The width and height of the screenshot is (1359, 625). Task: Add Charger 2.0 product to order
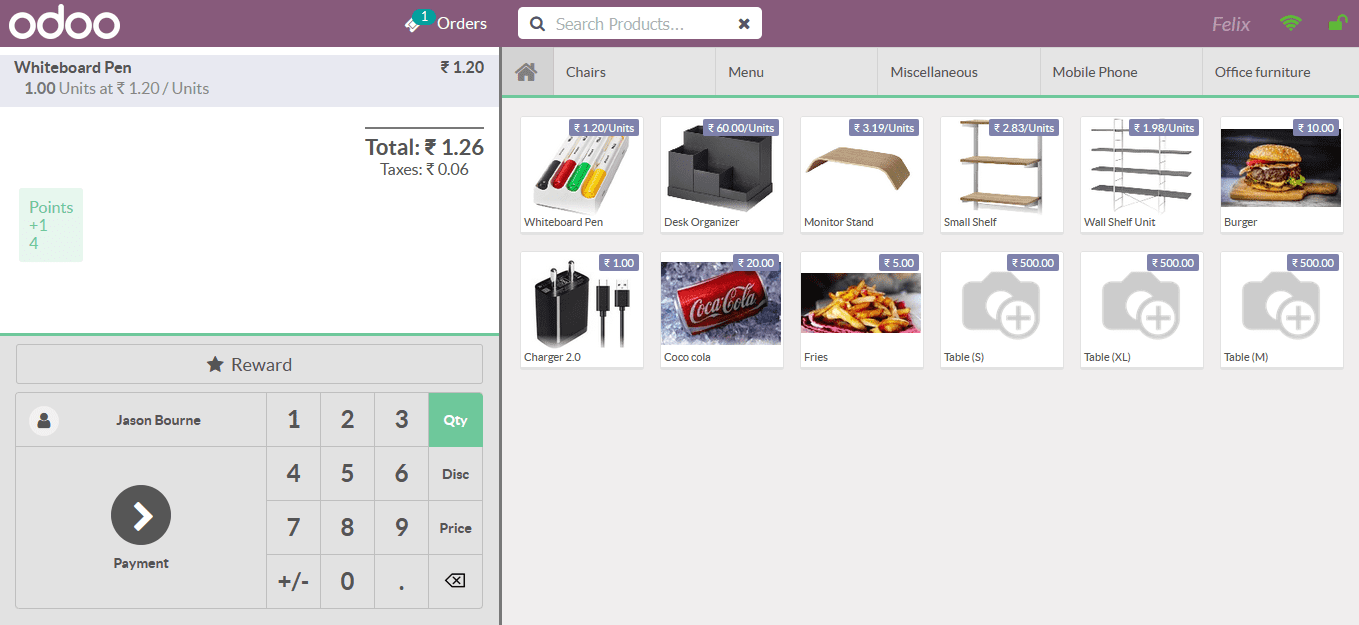[582, 310]
